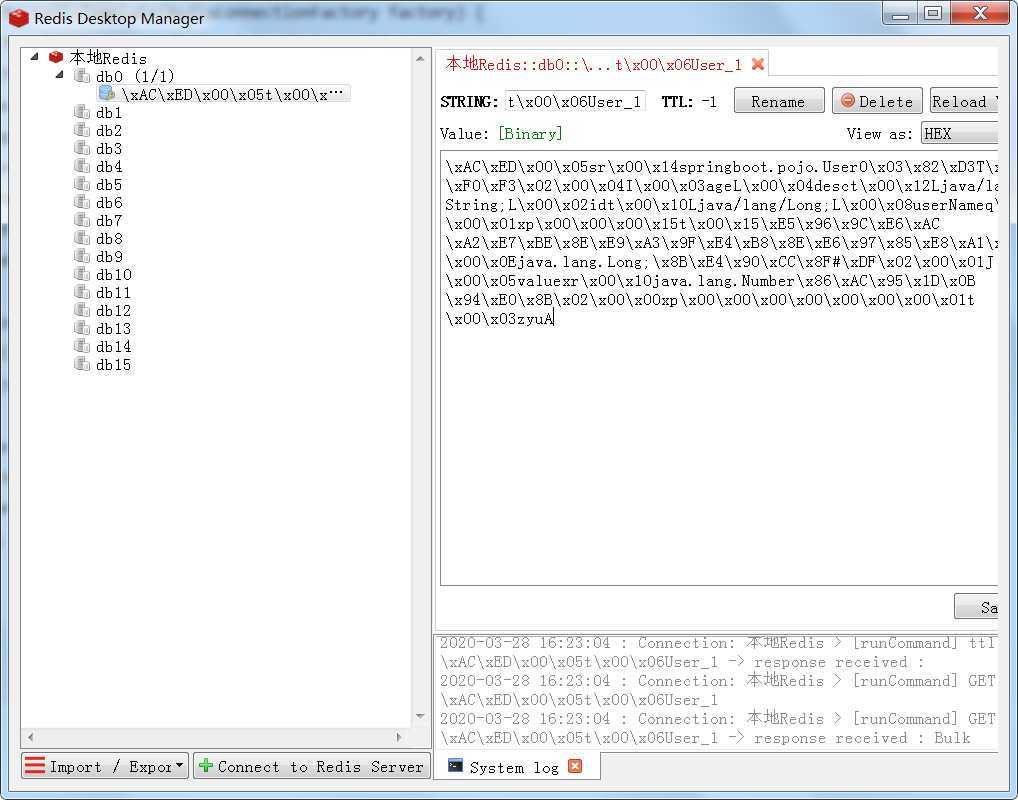The height and width of the screenshot is (800, 1018).
Task: Click the db5 database icon
Action: click(x=82, y=184)
